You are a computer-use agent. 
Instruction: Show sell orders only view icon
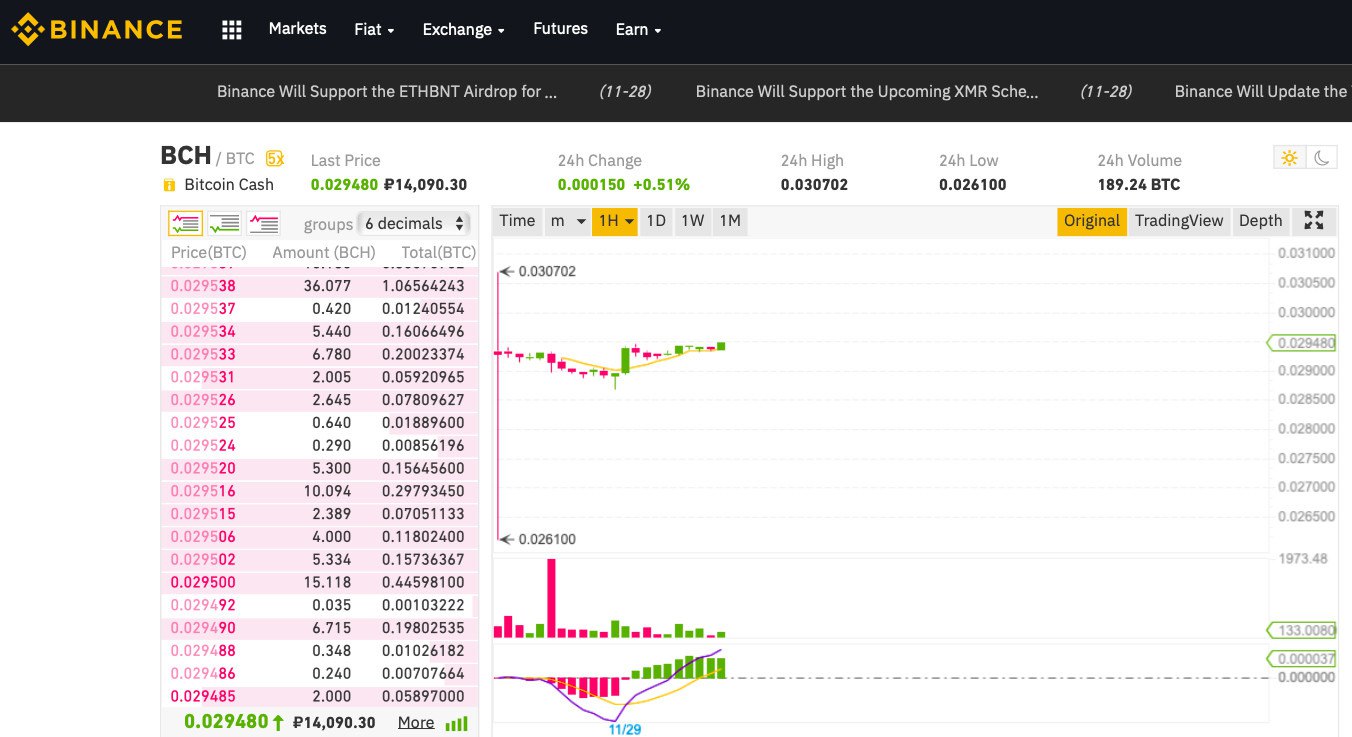(263, 223)
